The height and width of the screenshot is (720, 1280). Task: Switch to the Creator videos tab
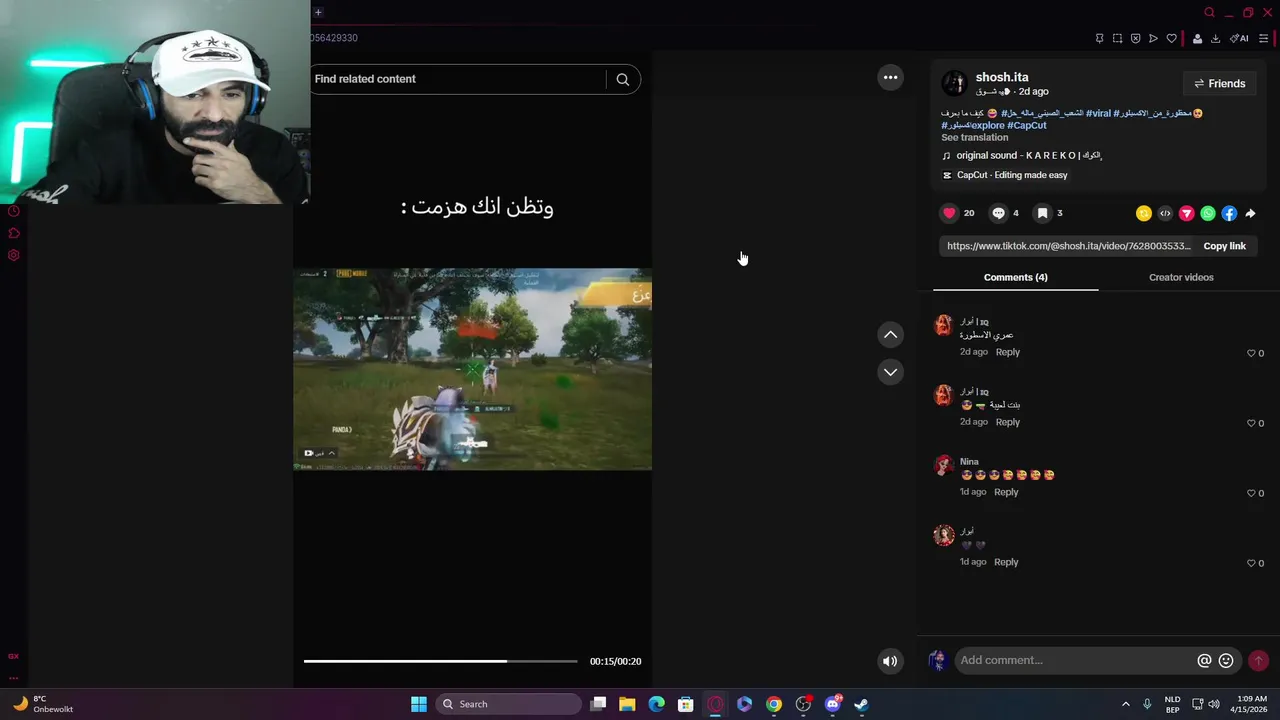[x=1181, y=277]
